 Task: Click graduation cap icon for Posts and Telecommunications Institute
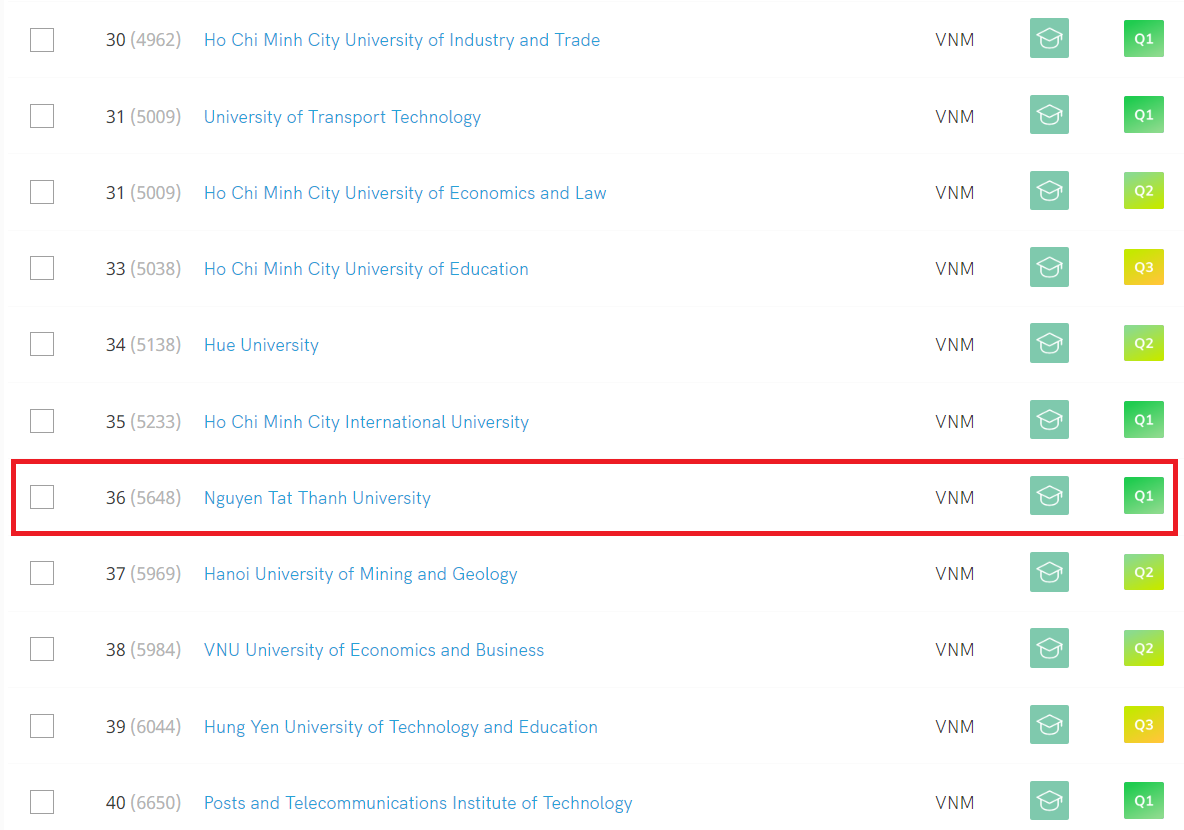[1049, 802]
